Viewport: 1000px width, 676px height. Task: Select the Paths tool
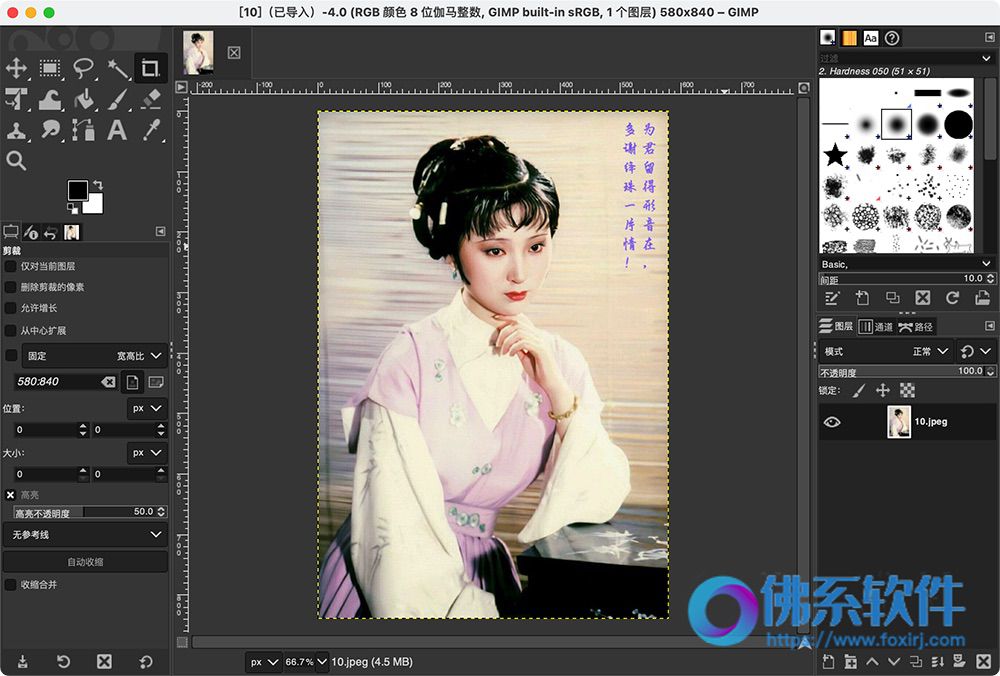point(83,131)
